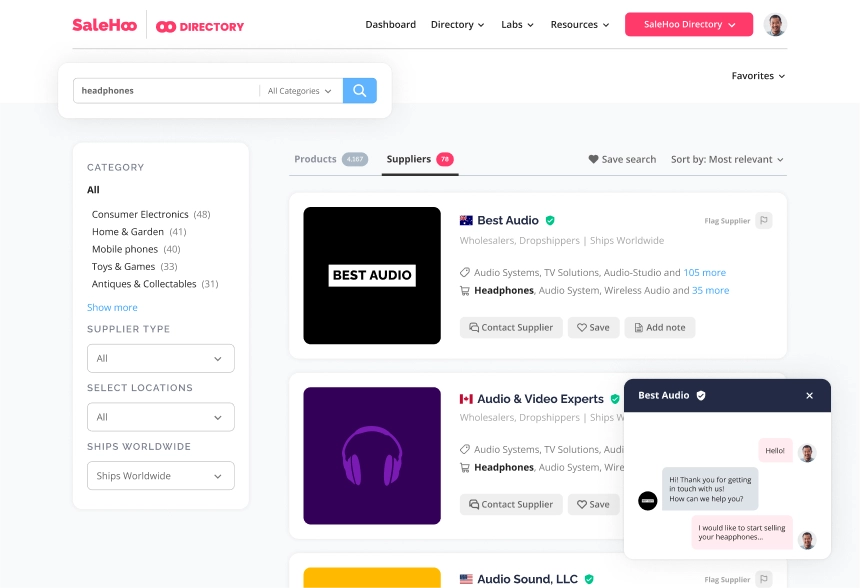The width and height of the screenshot is (860, 588).
Task: Click the 35 more link
Action: click(x=711, y=291)
